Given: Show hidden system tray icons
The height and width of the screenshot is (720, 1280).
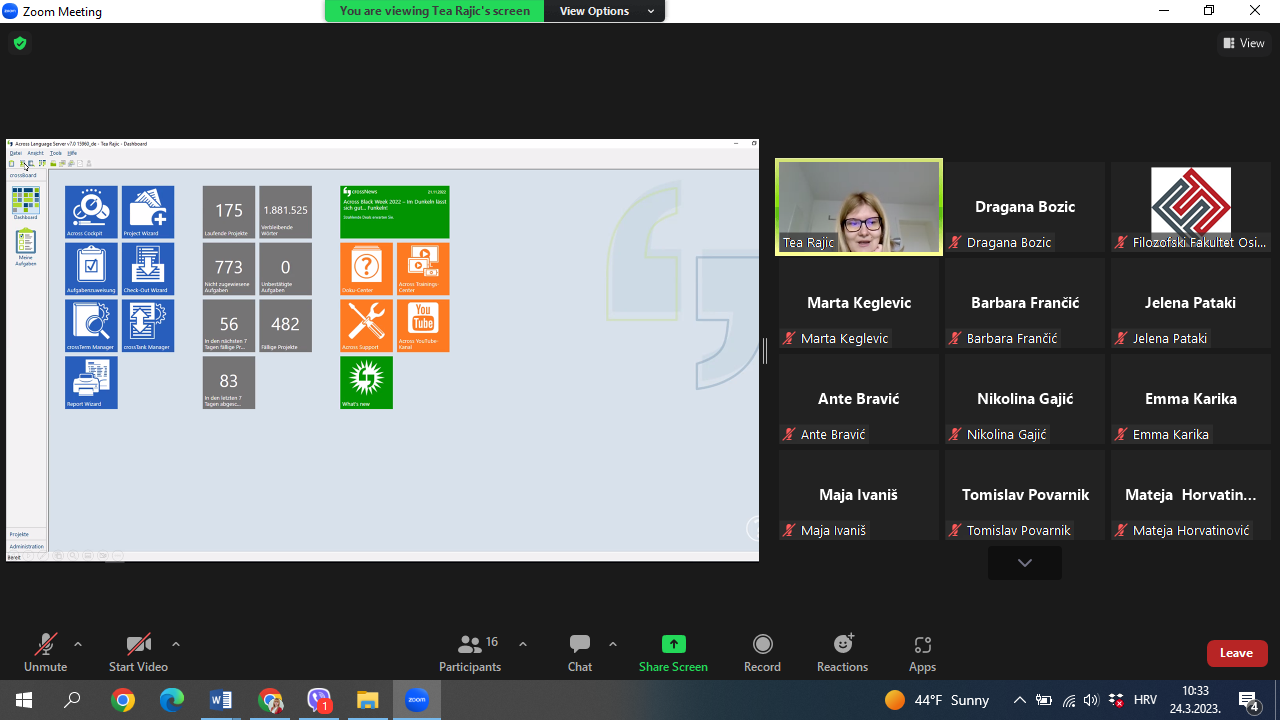Looking at the screenshot, I should (x=1019, y=700).
